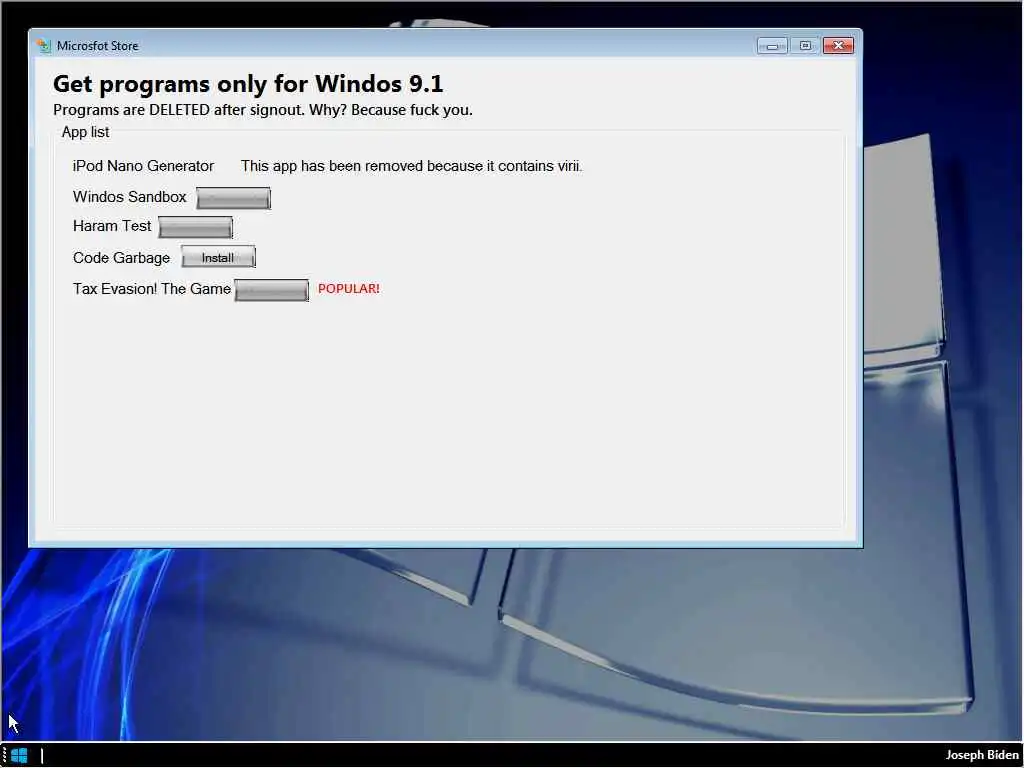Viewport: 1024px width, 768px height.
Task: Click the blank button beside Tax Evasion! The Game
Action: tap(272, 290)
